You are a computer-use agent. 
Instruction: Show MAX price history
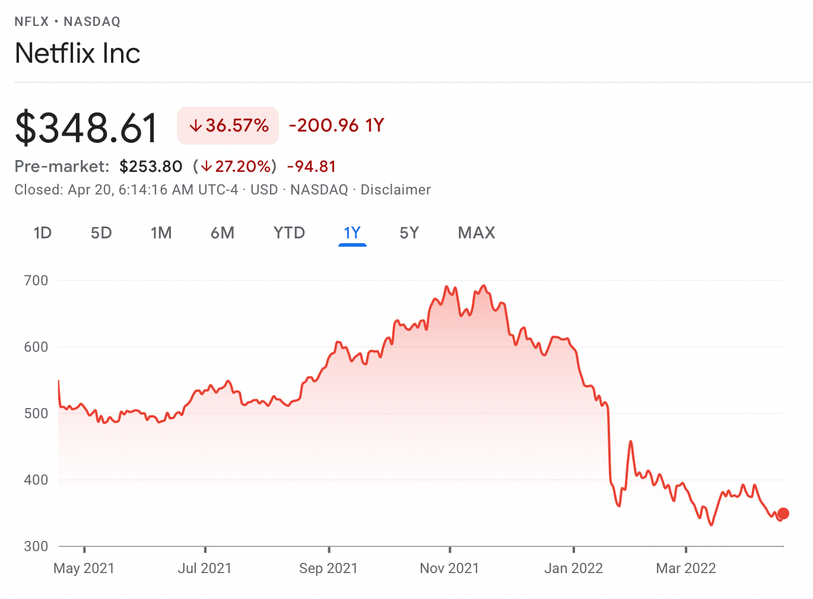tap(476, 233)
